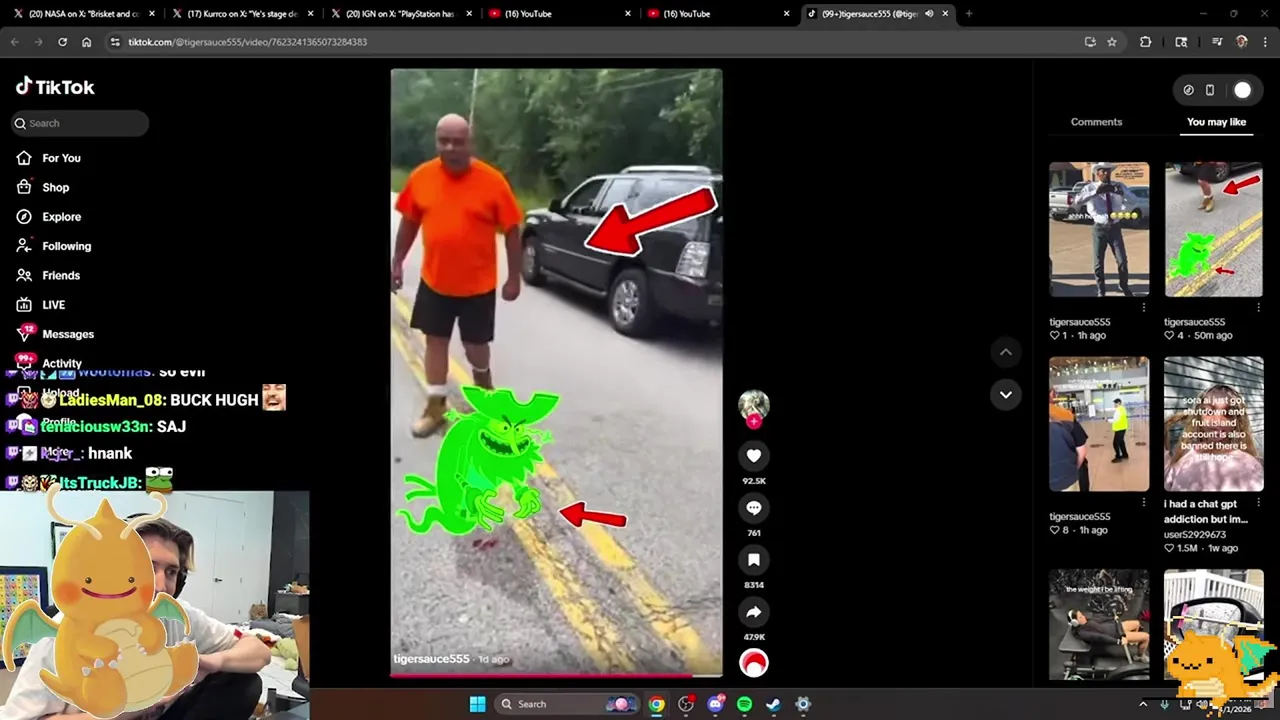
Task: Close the IGN on X tab
Action: point(469,14)
